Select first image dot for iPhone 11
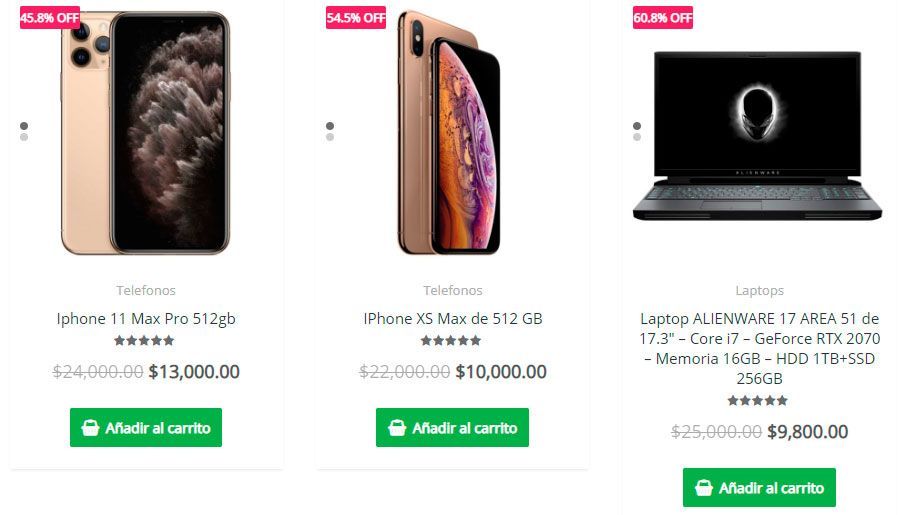Viewport: 901px width, 515px height. click(x=24, y=126)
